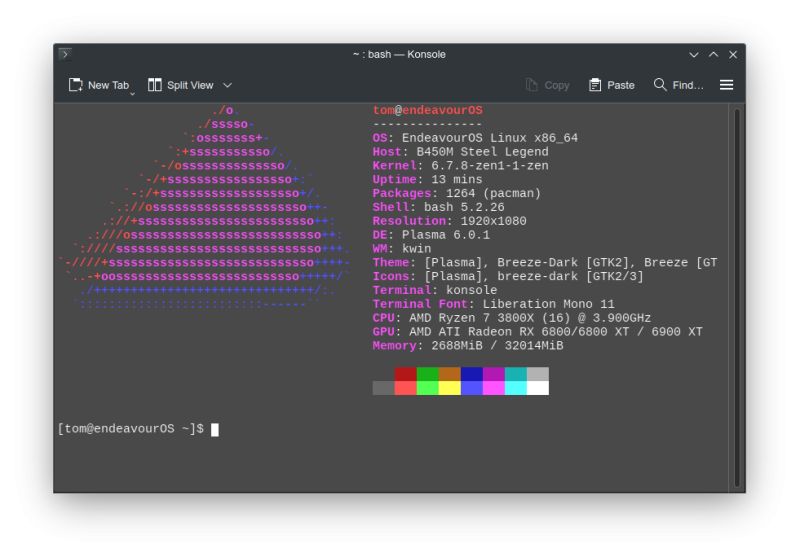Screen dimensions: 800x557
Task: Click the bright cyan color block
Action: (x=516, y=388)
